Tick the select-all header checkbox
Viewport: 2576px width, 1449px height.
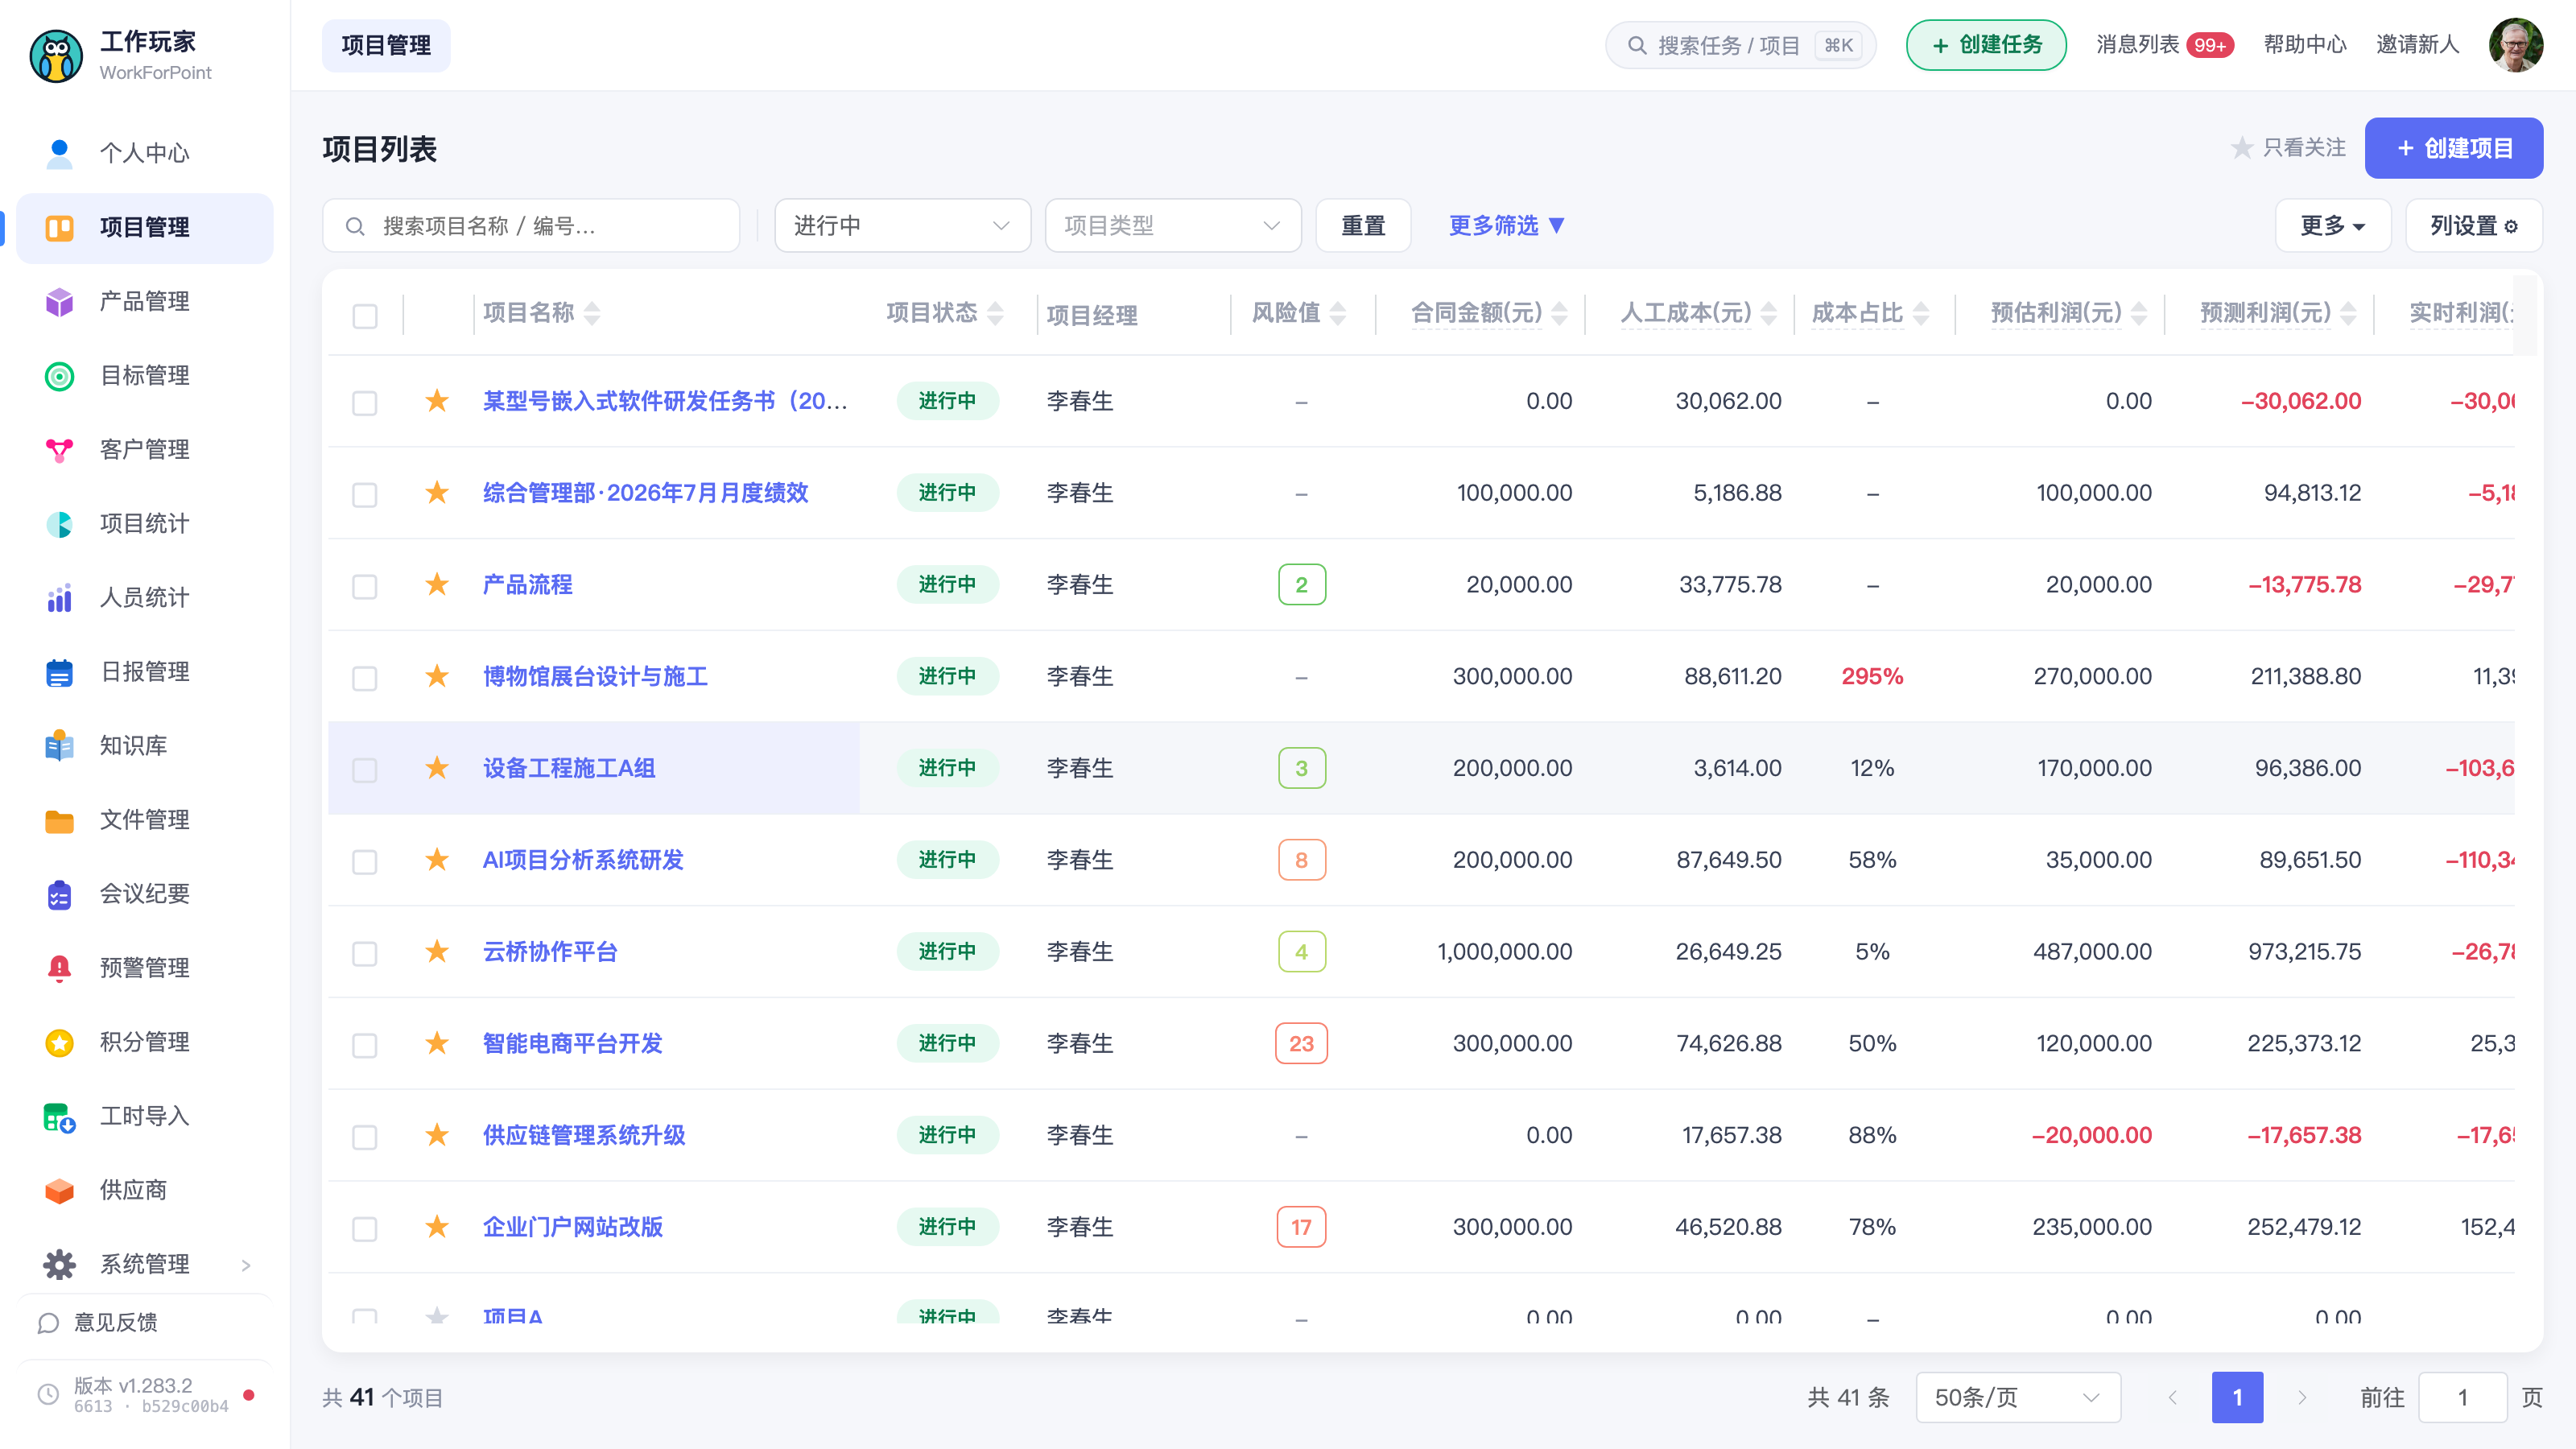[x=365, y=316]
